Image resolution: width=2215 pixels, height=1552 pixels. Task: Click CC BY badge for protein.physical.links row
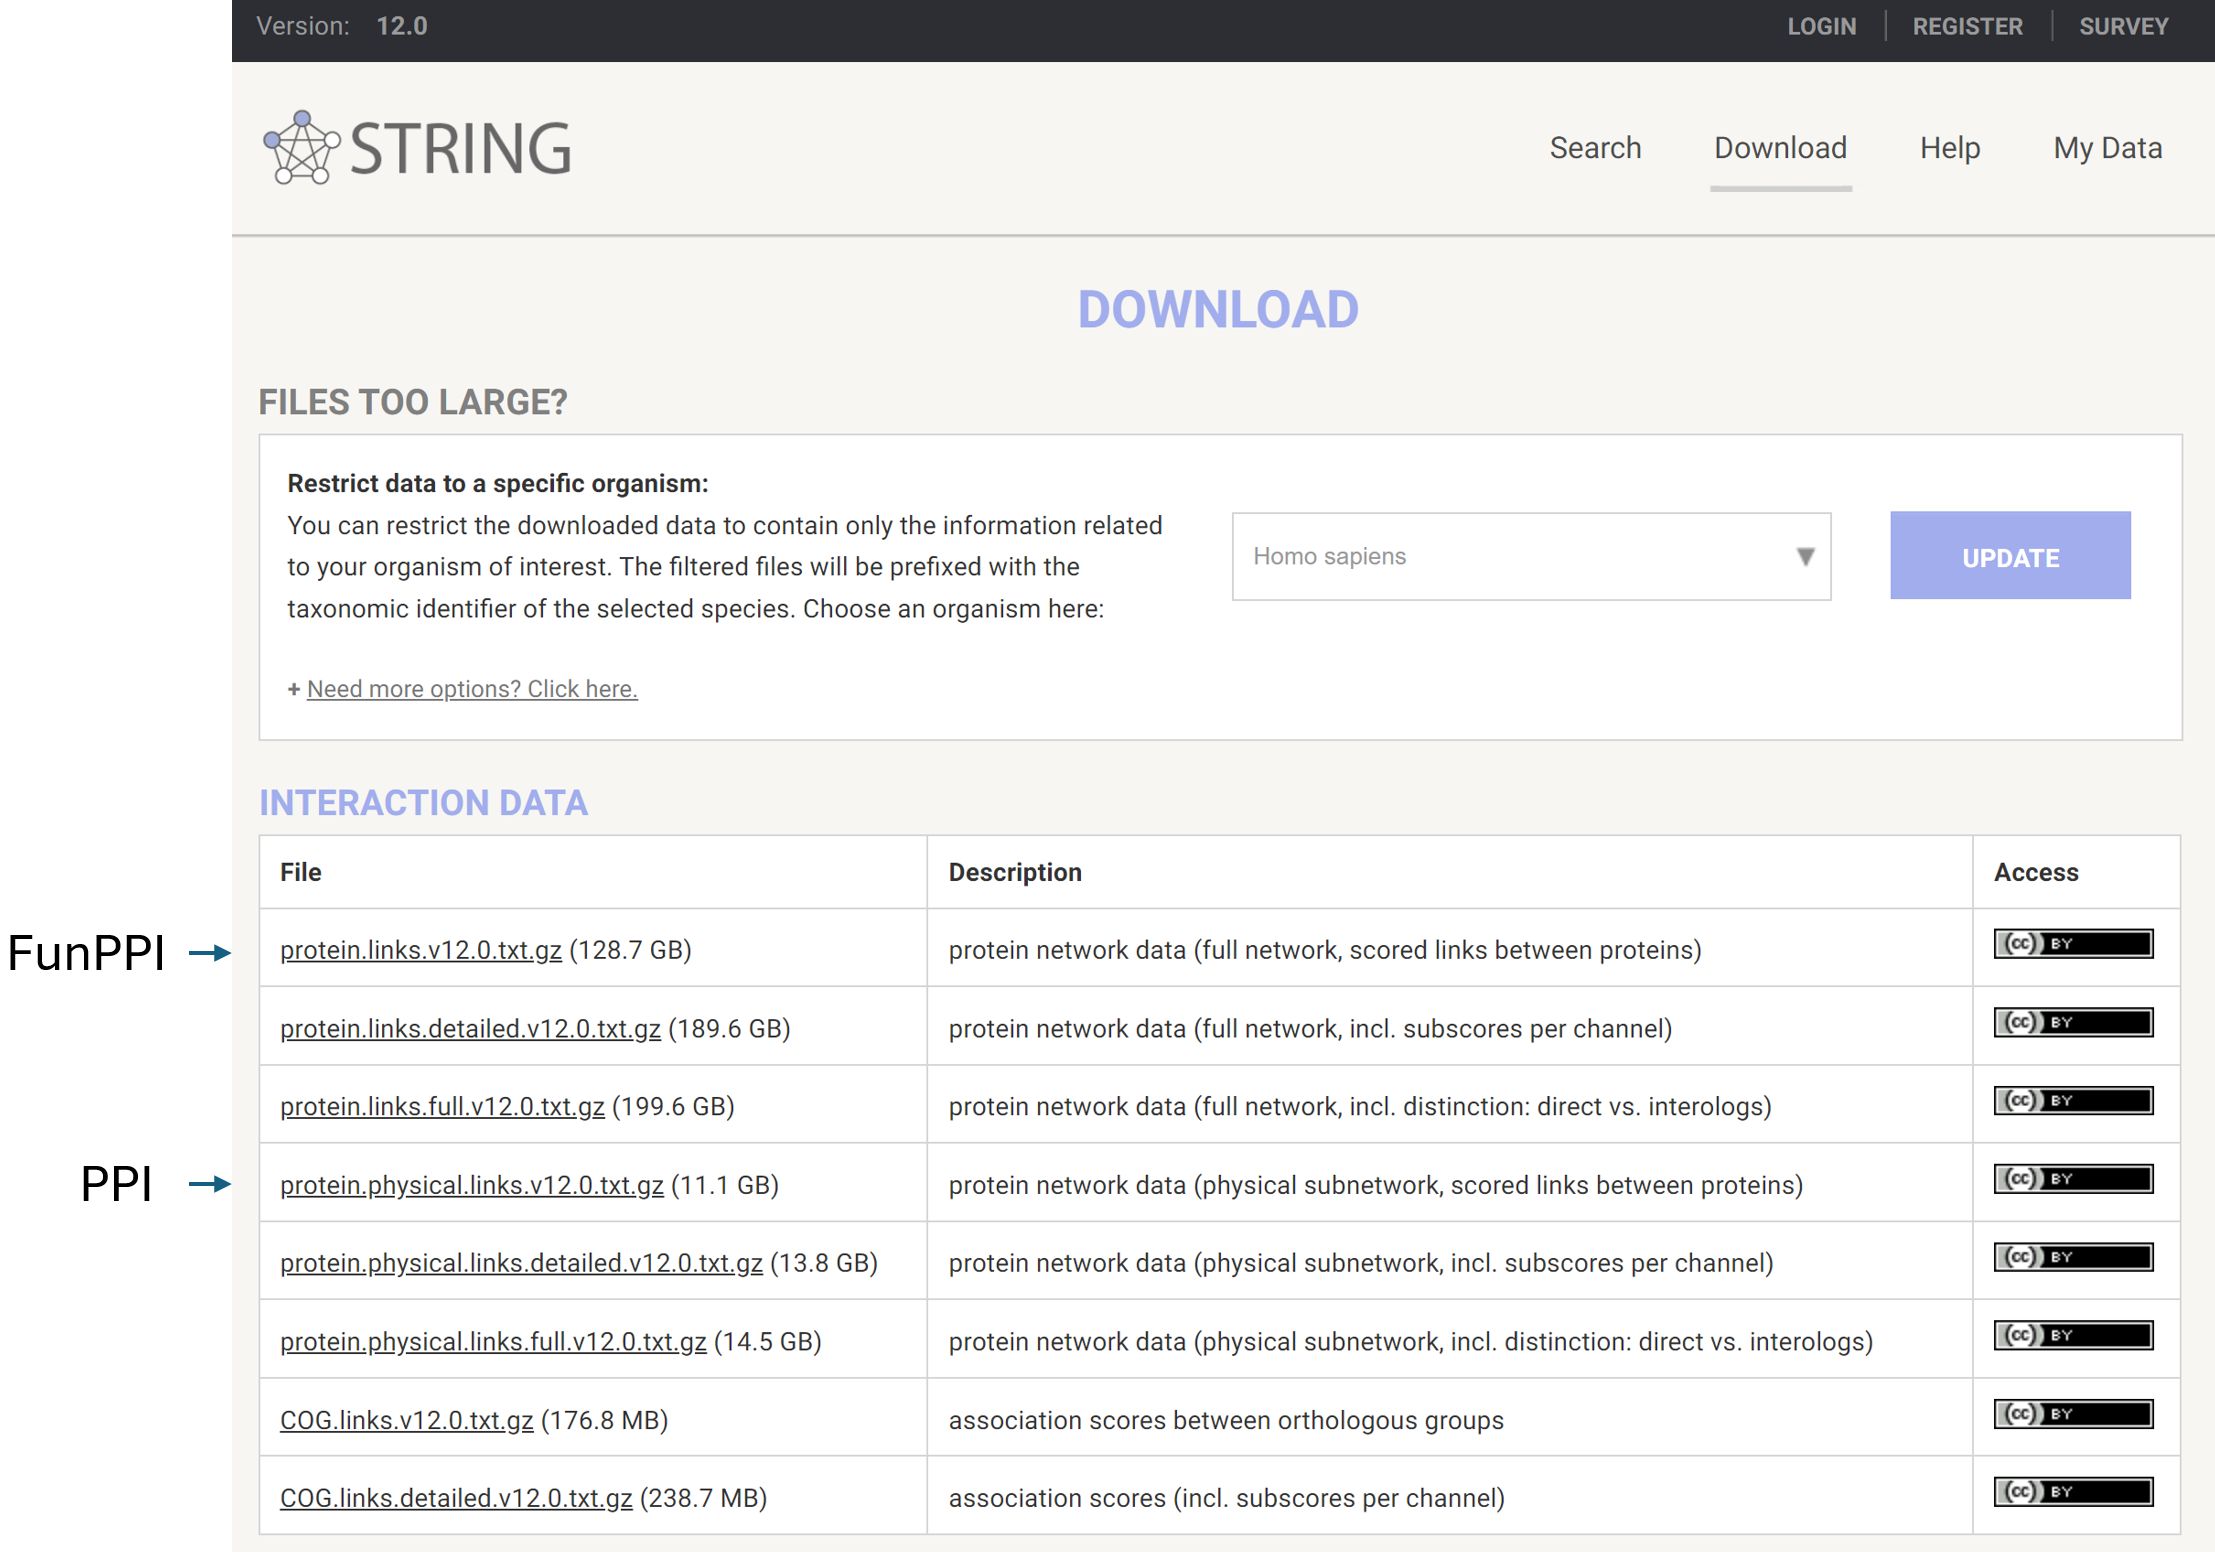(2072, 1178)
